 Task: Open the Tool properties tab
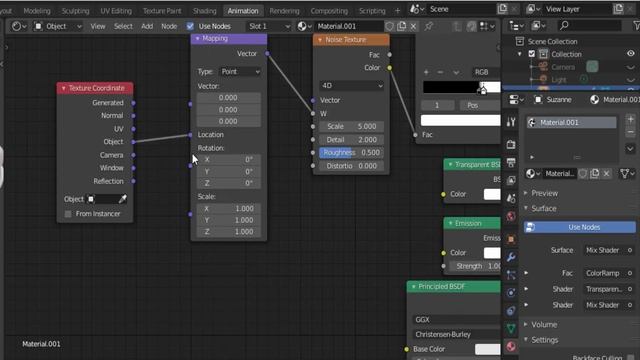pyautogui.click(x=511, y=122)
